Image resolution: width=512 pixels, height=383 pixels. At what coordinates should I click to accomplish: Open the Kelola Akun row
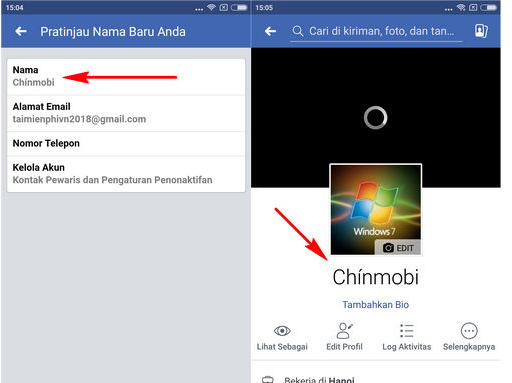point(126,174)
